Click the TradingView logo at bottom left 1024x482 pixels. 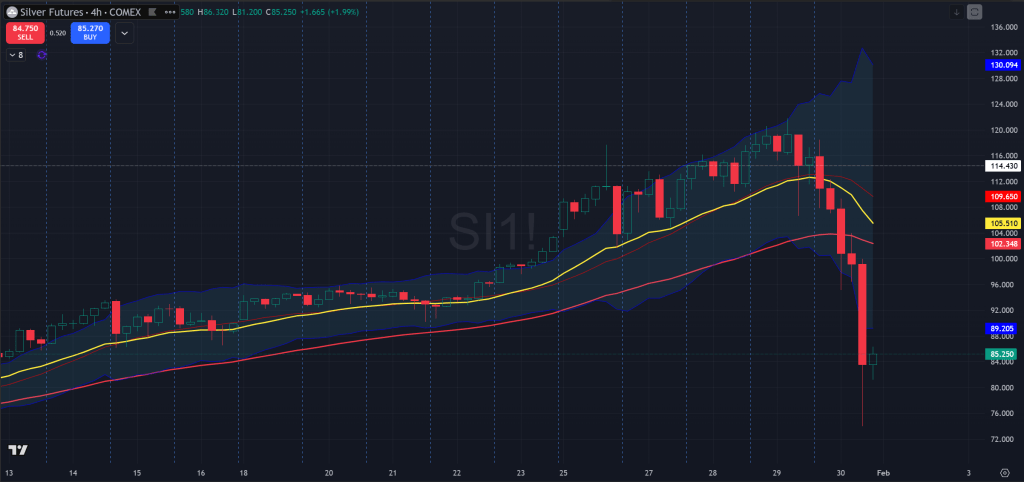coord(17,451)
